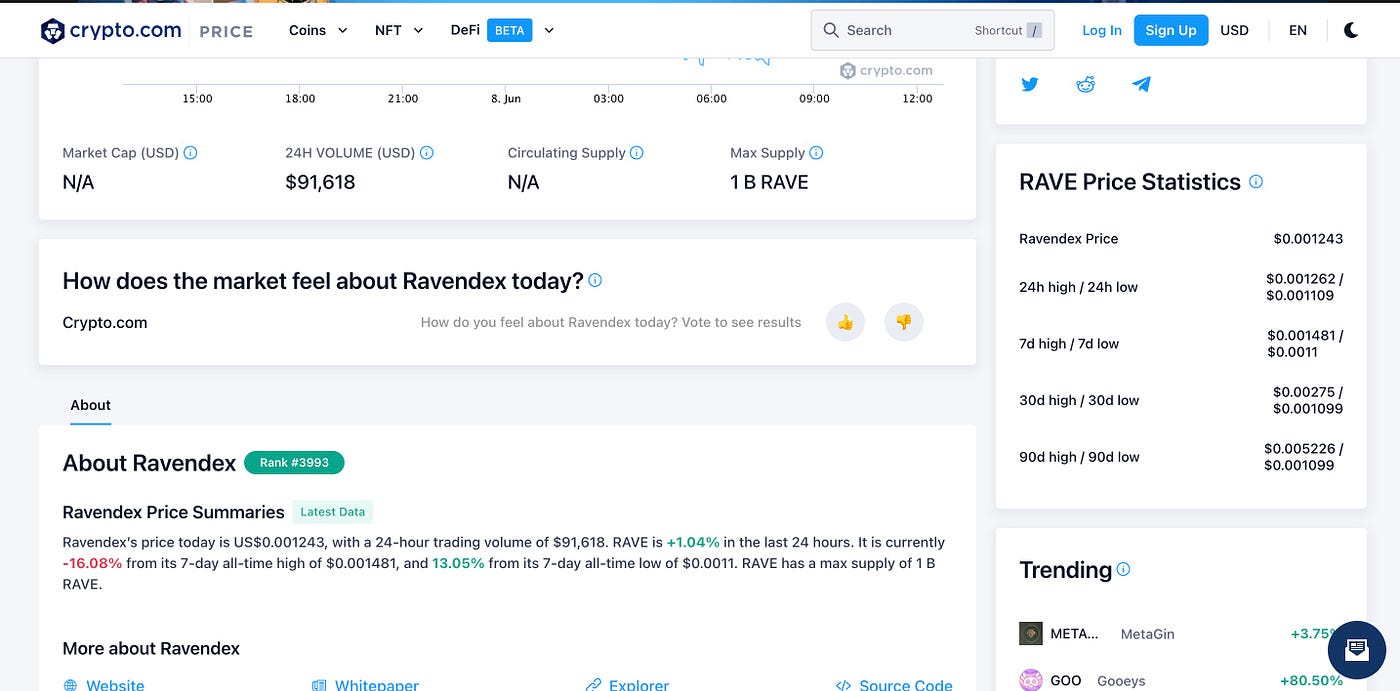This screenshot has height=691, width=1400.
Task: Click the Gooeys coin icon
Action: pyautogui.click(x=1031, y=680)
